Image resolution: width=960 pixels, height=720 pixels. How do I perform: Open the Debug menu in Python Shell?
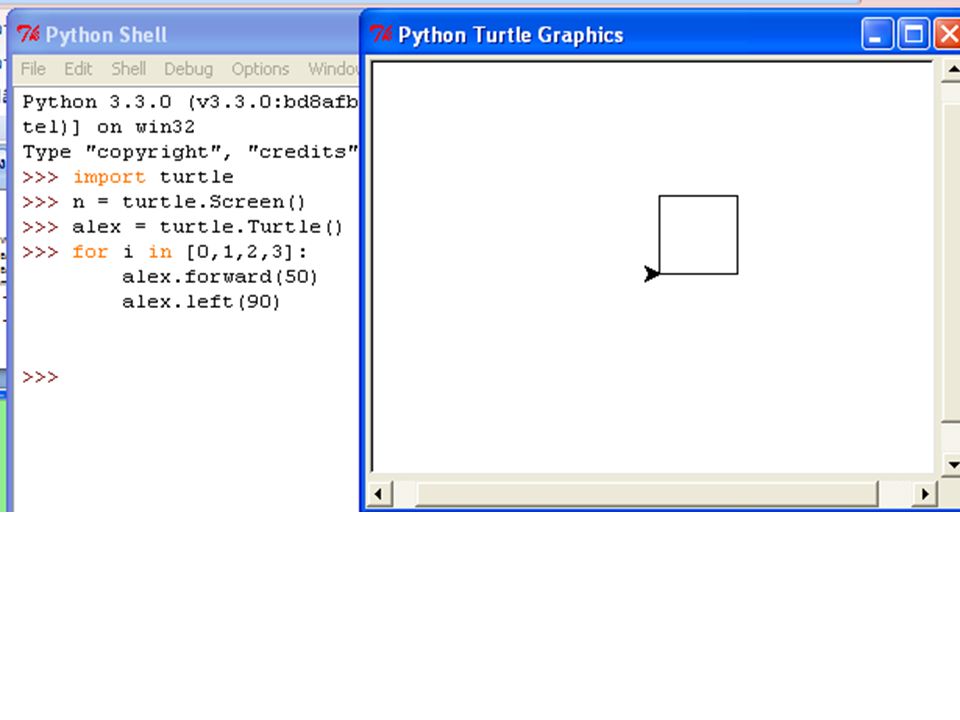pyautogui.click(x=189, y=69)
